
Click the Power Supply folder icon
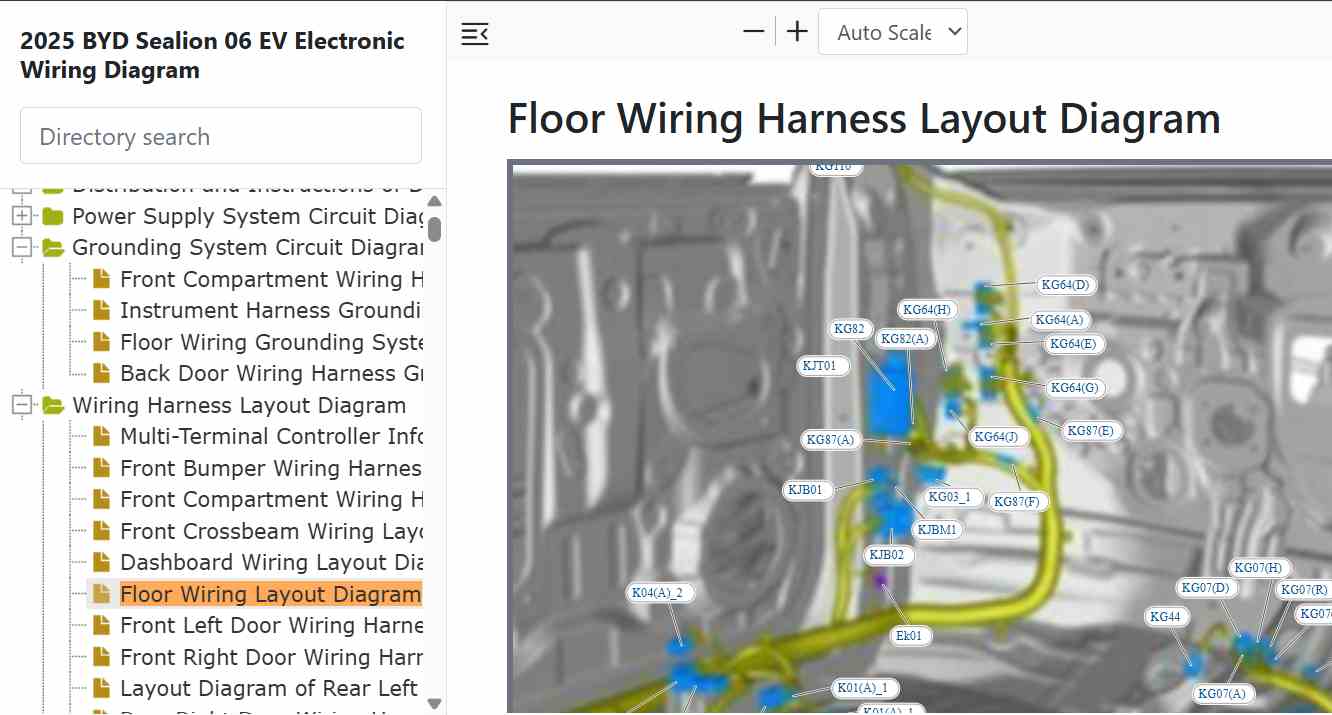(53, 216)
